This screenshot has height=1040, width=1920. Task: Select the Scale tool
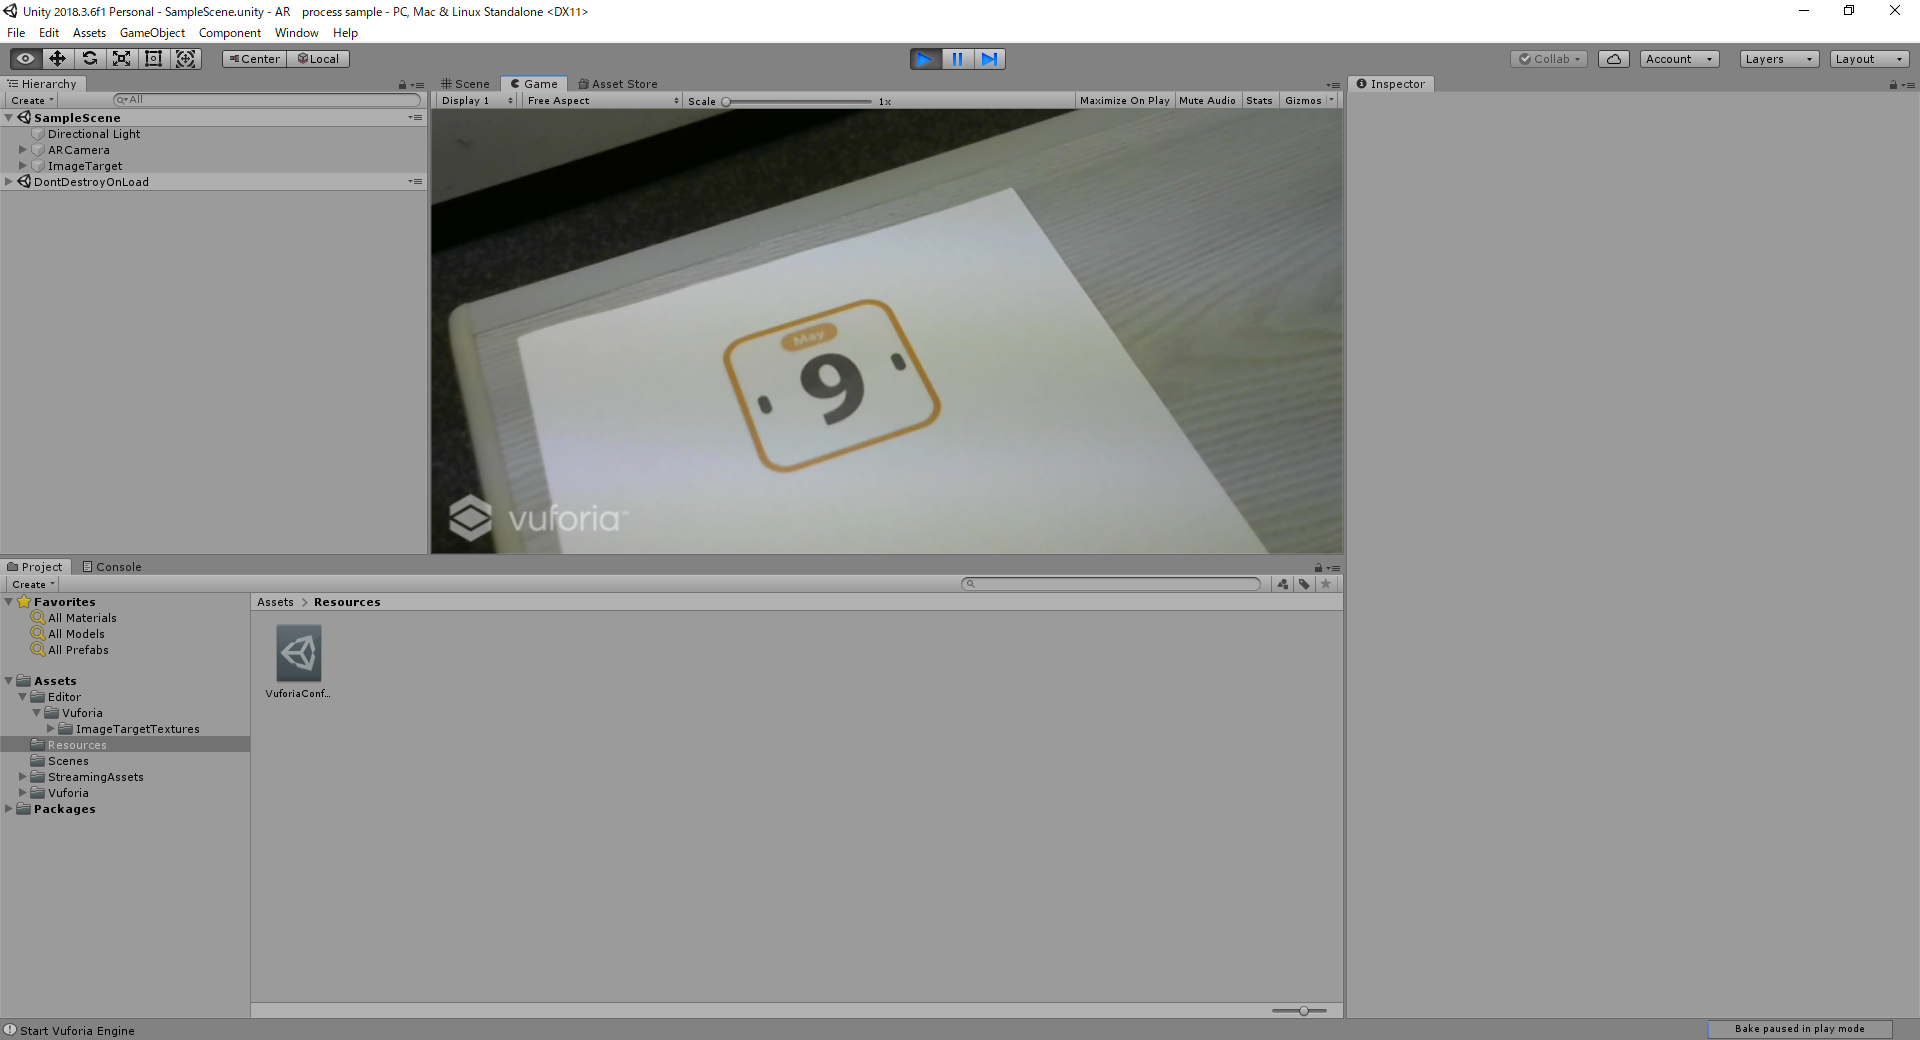121,59
